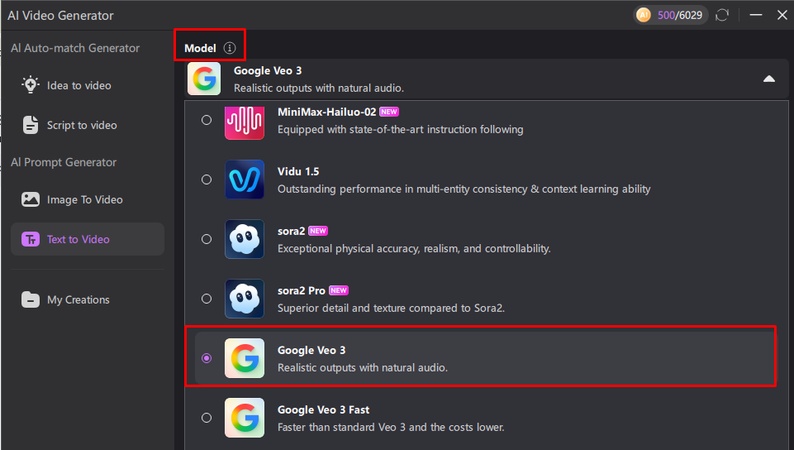Image resolution: width=794 pixels, height=450 pixels.
Task: Click the Google Veo 3 Fast logo
Action: click(x=244, y=417)
